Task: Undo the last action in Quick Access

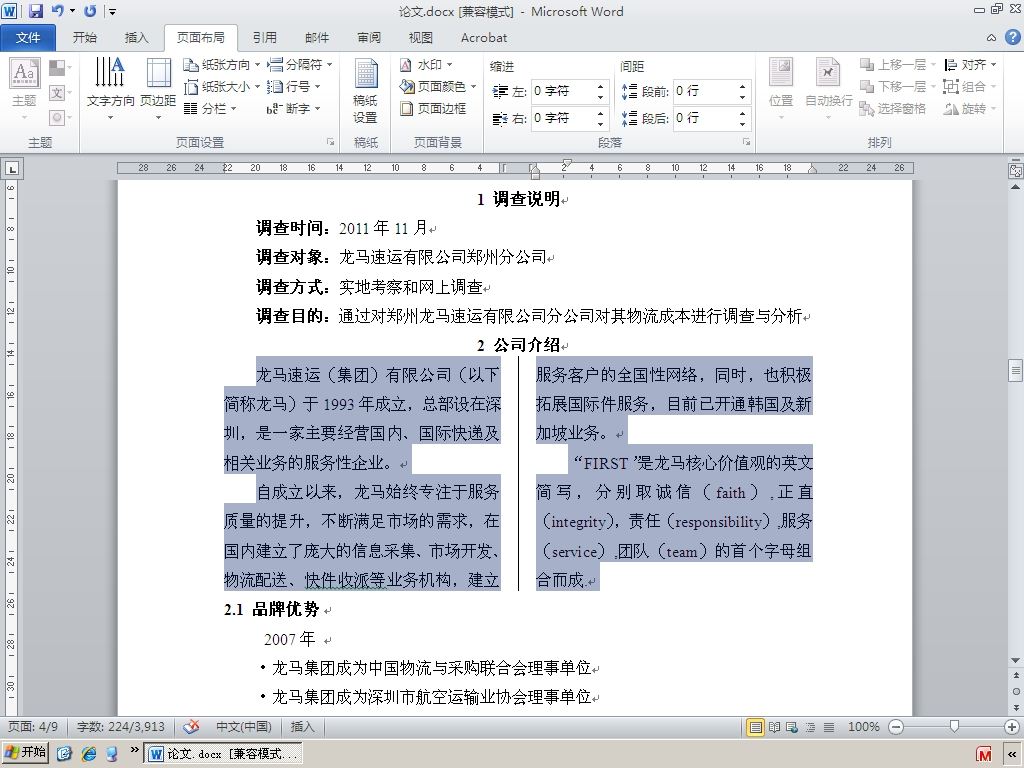Action: tap(58, 11)
